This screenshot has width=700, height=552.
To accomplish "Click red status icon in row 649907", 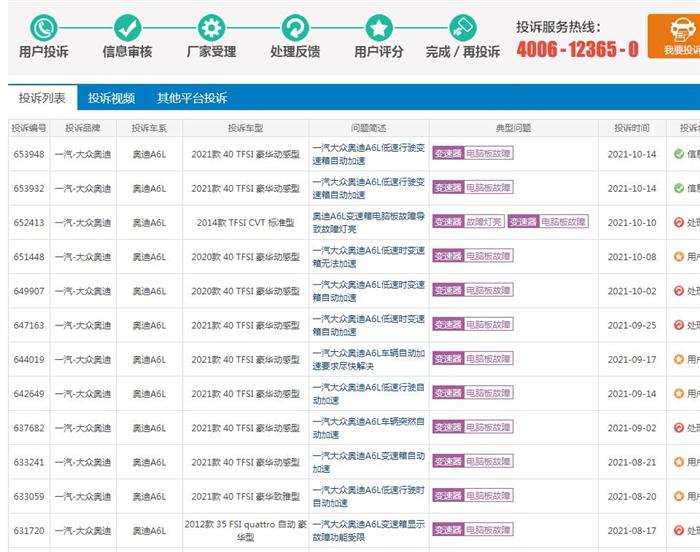I will click(x=679, y=291).
